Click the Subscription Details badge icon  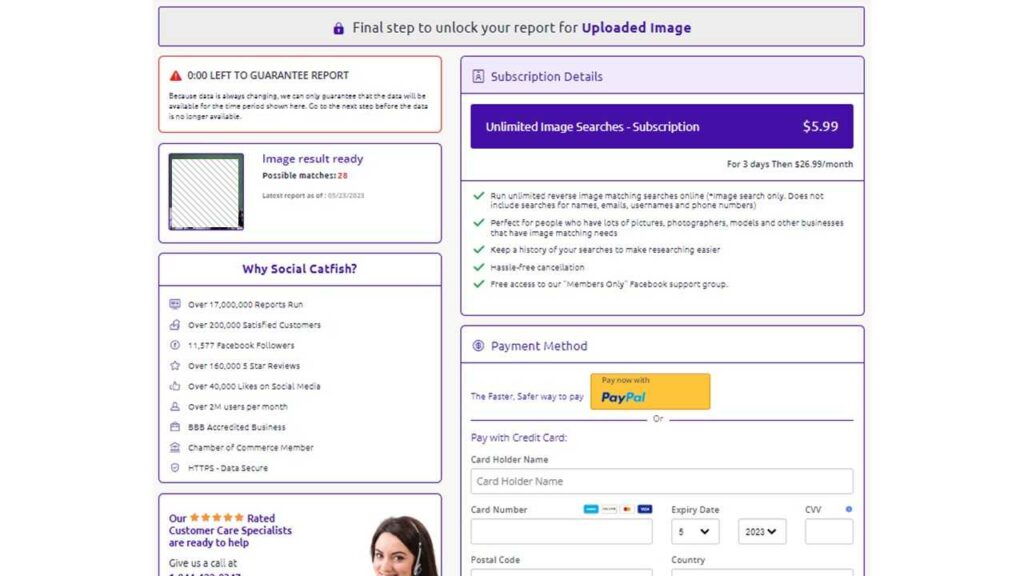(x=478, y=76)
